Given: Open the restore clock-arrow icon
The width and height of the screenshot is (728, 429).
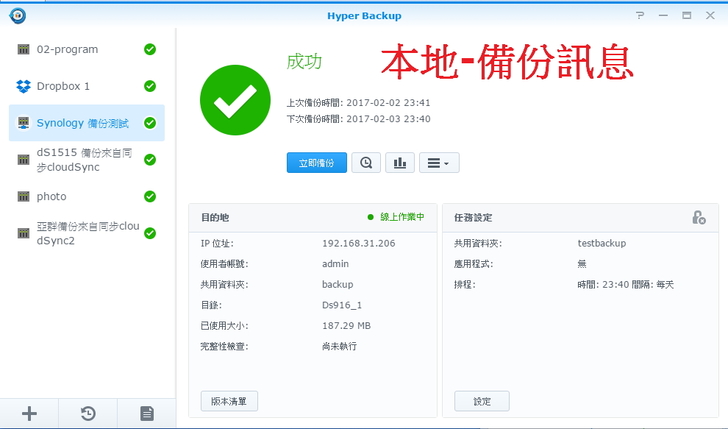Looking at the screenshot, I should pos(88,413).
